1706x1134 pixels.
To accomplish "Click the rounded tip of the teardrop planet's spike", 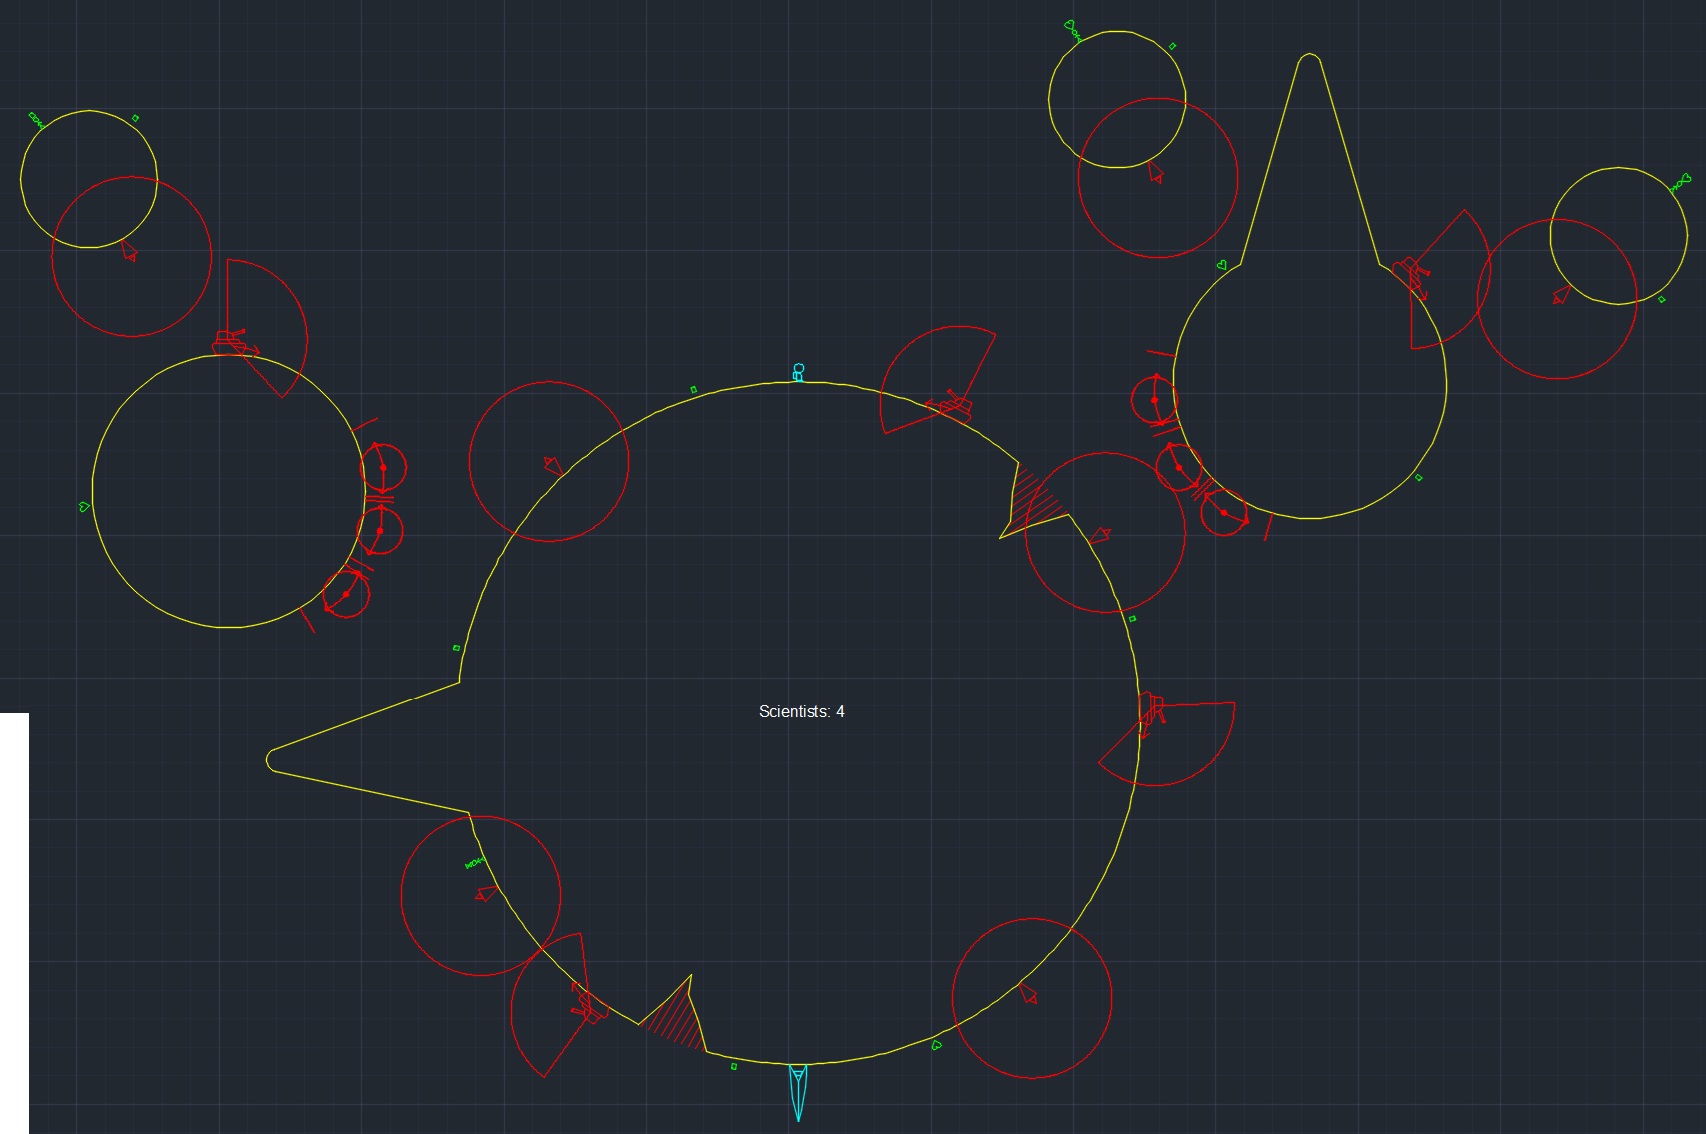I will pyautogui.click(x=1309, y=60).
